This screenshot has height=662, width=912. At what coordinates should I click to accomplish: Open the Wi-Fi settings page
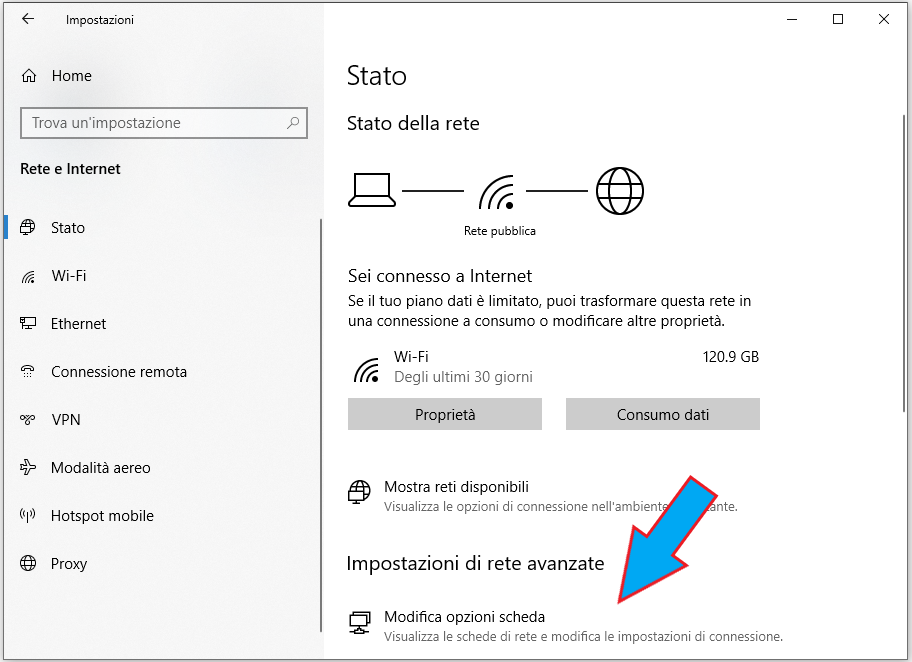(68, 276)
